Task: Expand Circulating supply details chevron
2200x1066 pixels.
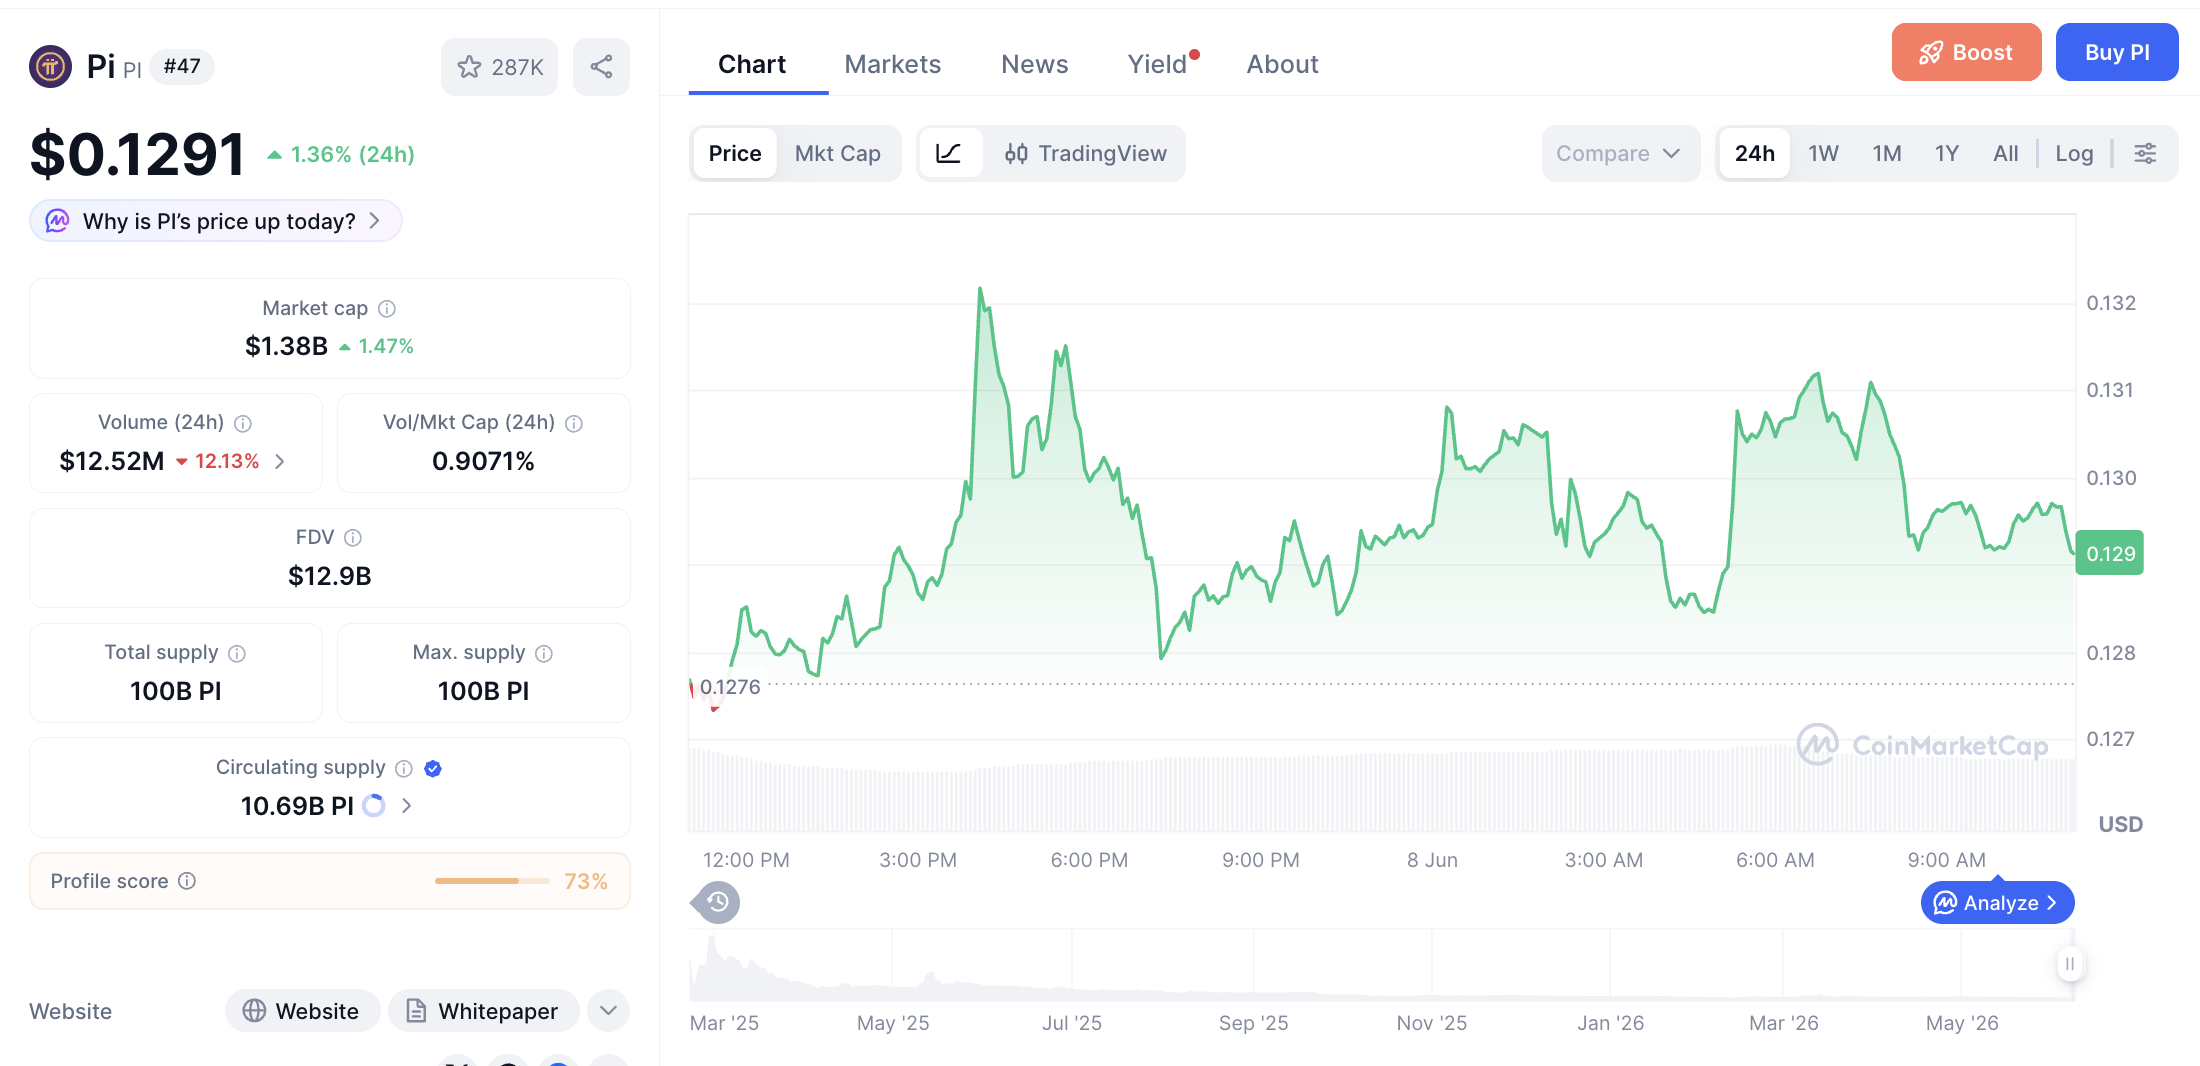Action: pyautogui.click(x=406, y=806)
